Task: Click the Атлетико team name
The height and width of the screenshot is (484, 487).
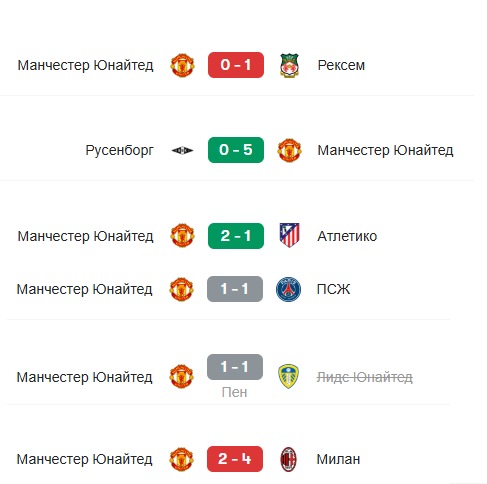Action: click(347, 236)
